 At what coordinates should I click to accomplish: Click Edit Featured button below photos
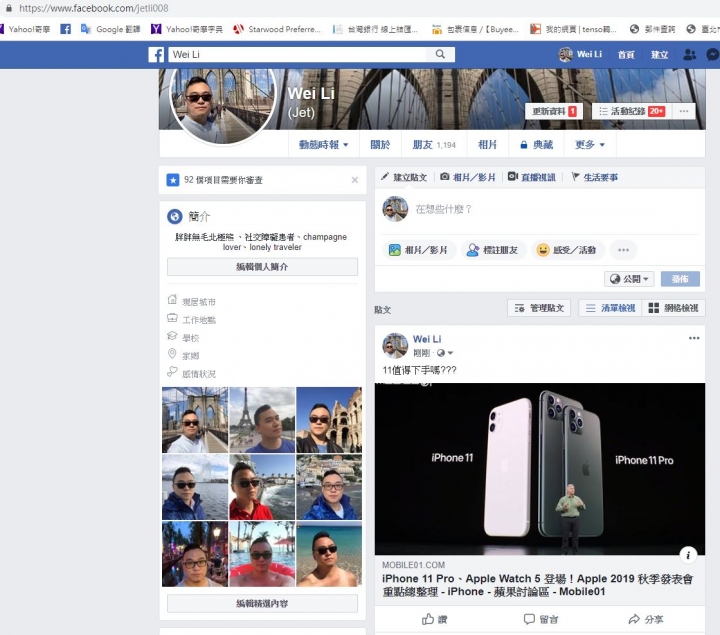coord(262,603)
